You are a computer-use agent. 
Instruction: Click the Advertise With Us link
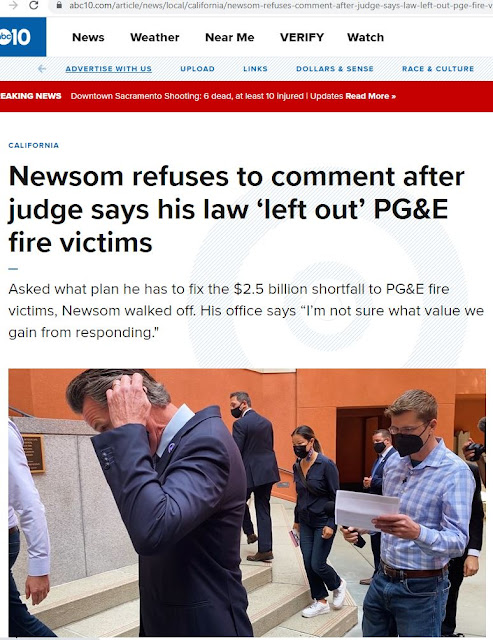pyautogui.click(x=109, y=69)
